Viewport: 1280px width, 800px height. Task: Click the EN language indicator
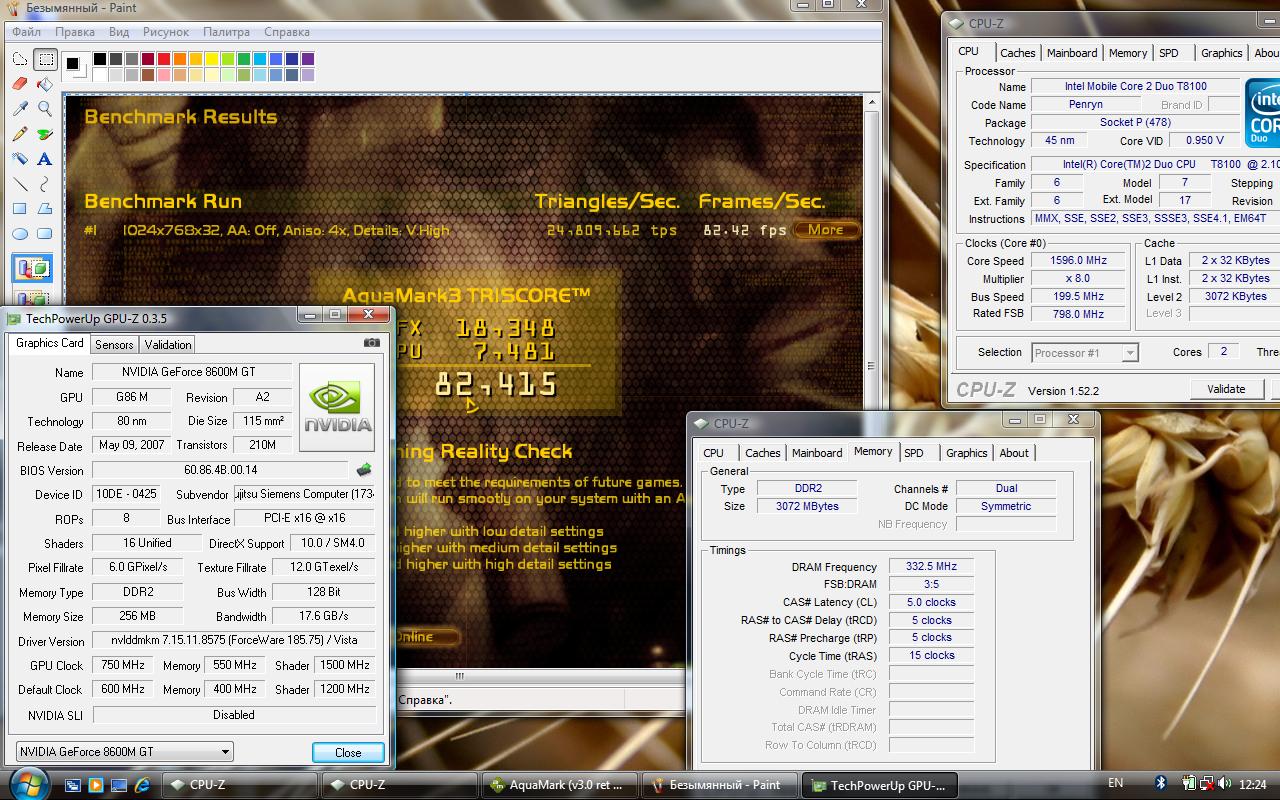1115,783
